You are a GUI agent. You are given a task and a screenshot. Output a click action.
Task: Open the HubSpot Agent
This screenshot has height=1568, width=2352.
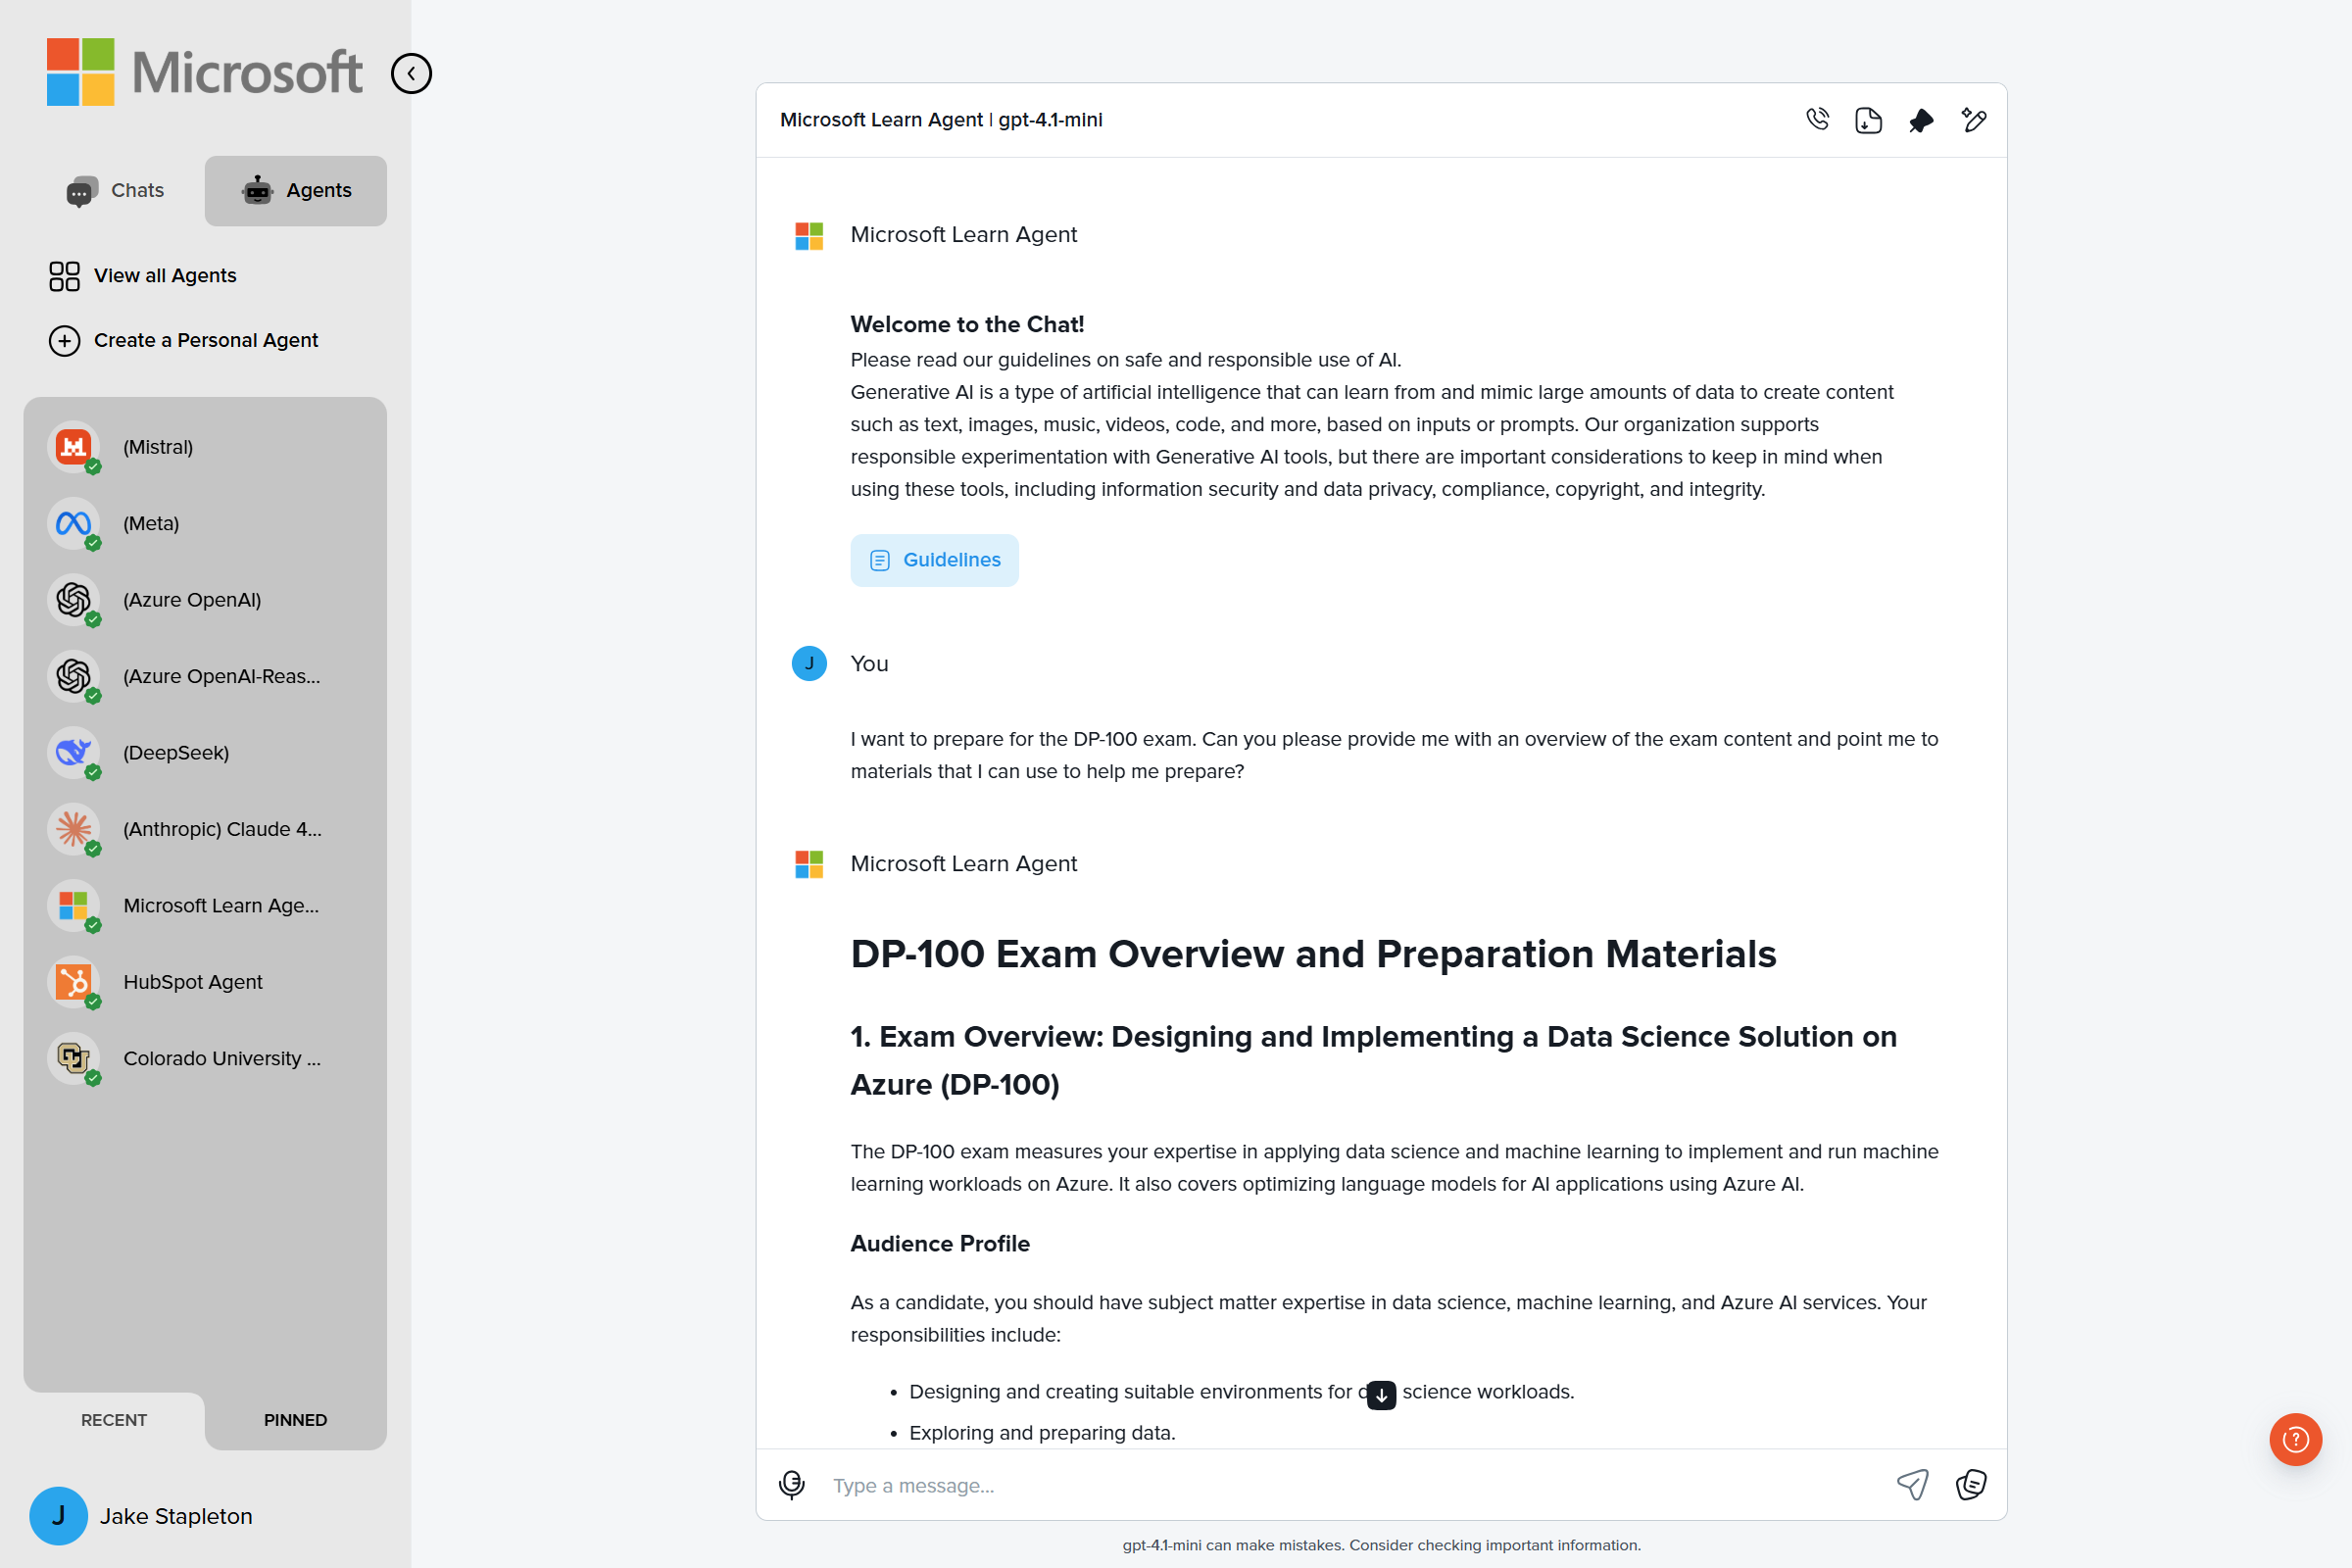point(192,982)
